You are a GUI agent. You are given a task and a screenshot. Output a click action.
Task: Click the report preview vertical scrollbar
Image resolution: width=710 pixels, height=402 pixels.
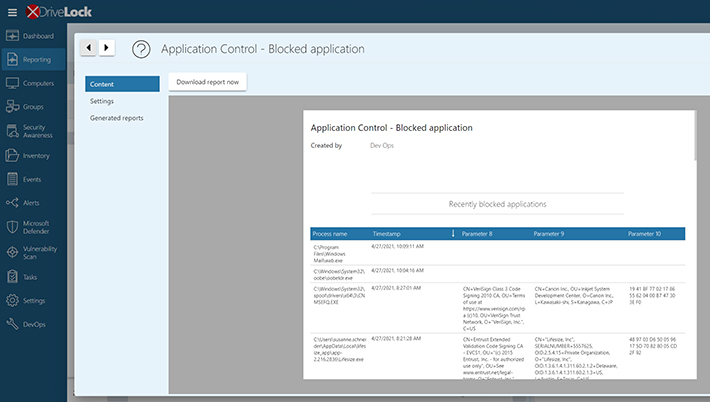pos(695,136)
